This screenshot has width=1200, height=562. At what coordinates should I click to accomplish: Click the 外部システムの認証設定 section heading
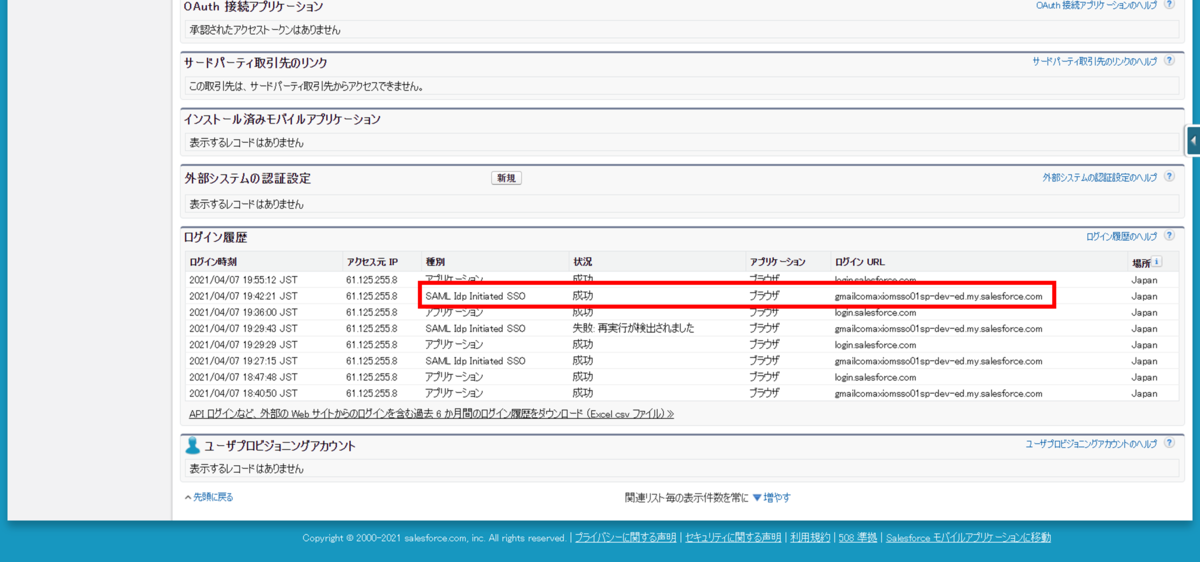[247, 178]
